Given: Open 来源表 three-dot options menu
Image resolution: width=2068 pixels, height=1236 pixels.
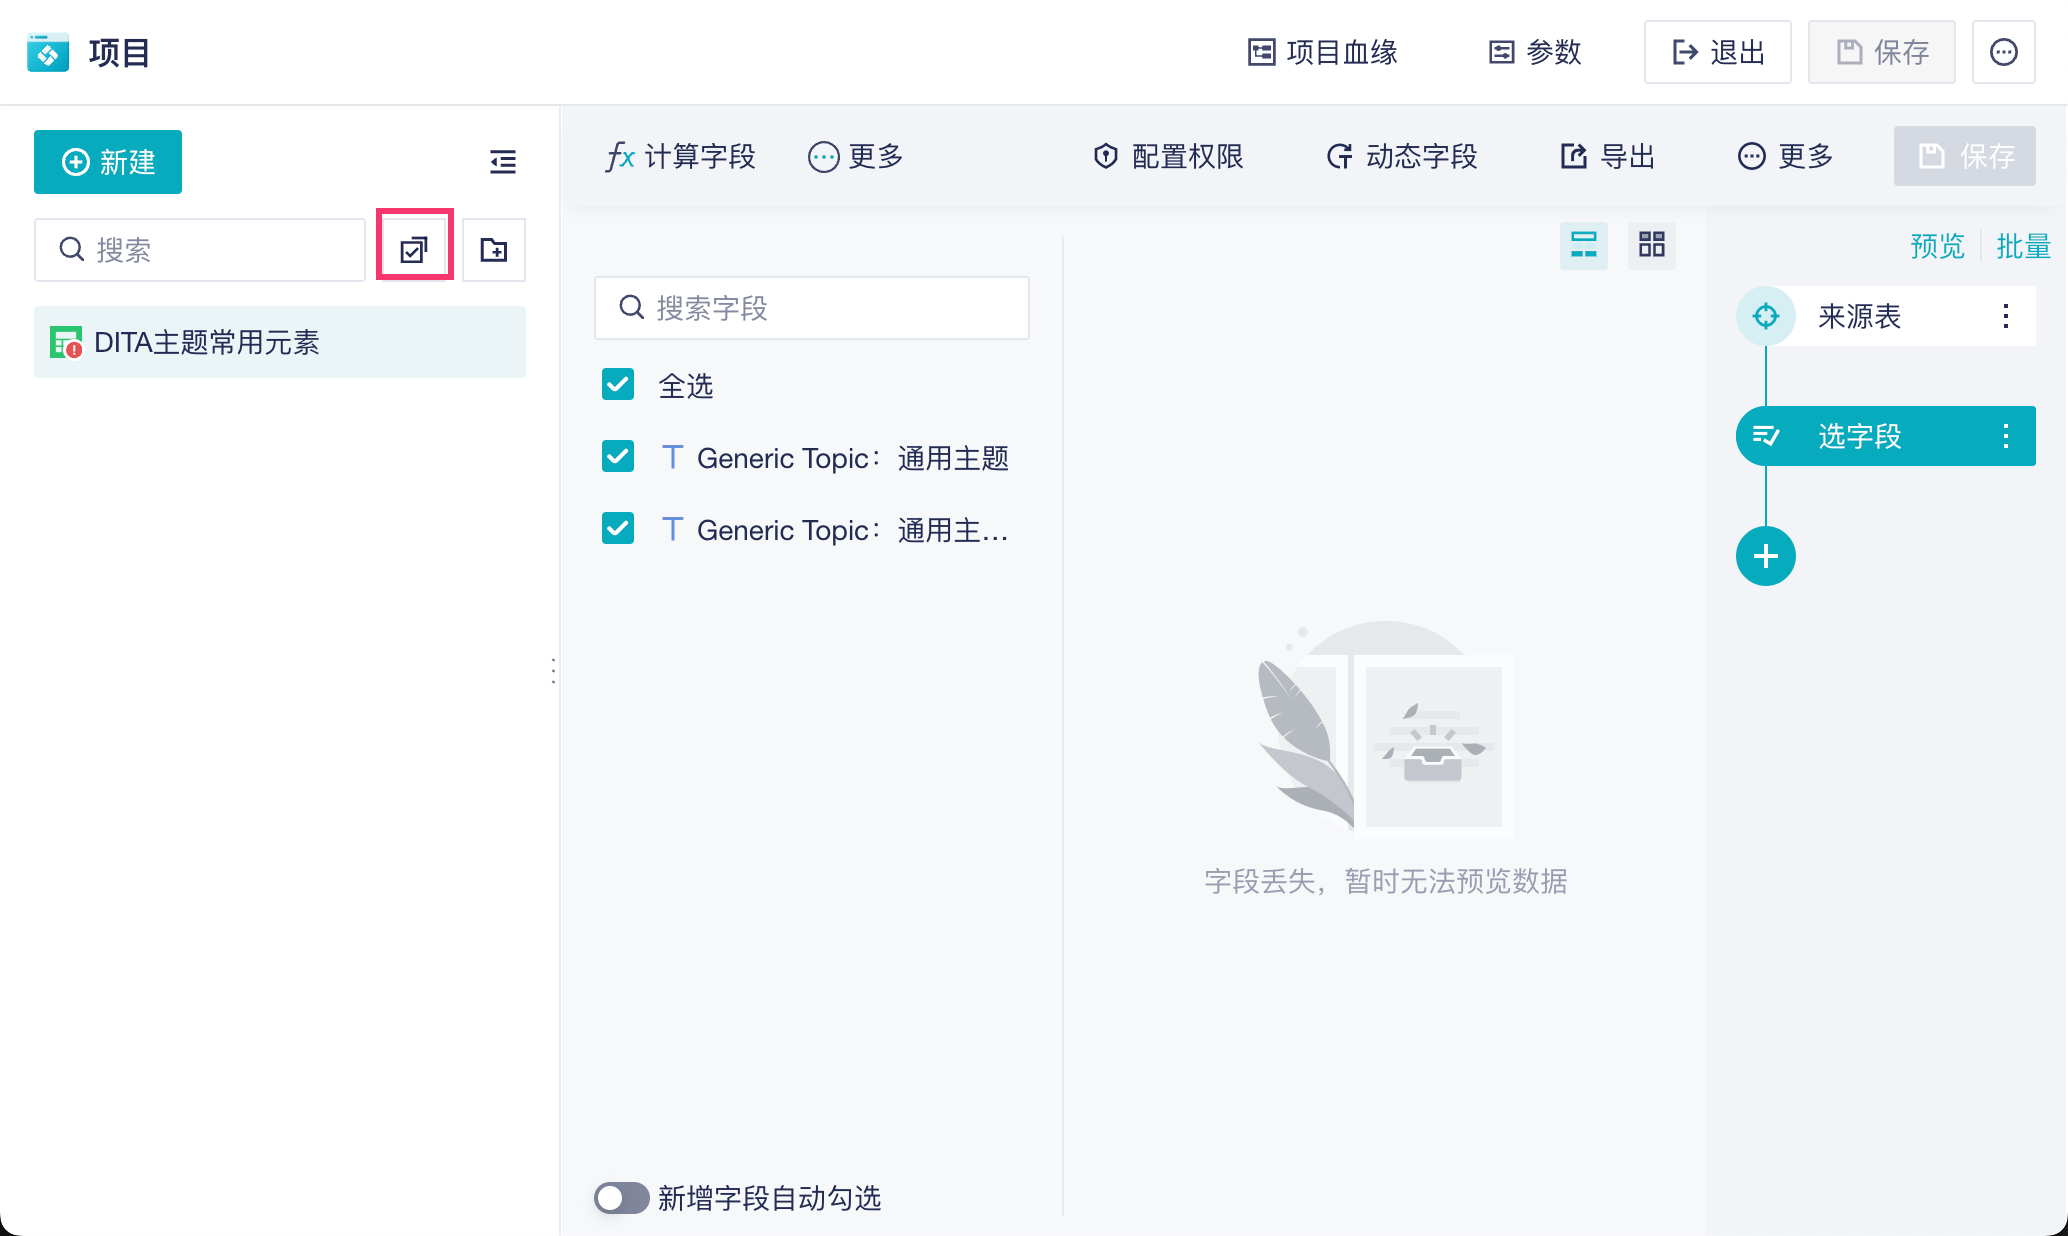Looking at the screenshot, I should tap(2006, 316).
